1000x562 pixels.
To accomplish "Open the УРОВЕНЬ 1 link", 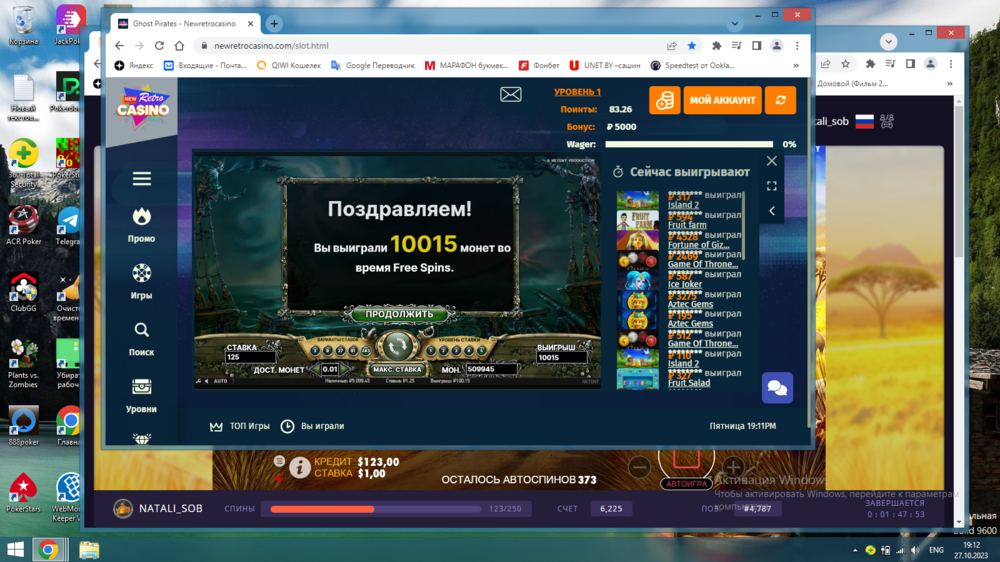I will coord(577,92).
